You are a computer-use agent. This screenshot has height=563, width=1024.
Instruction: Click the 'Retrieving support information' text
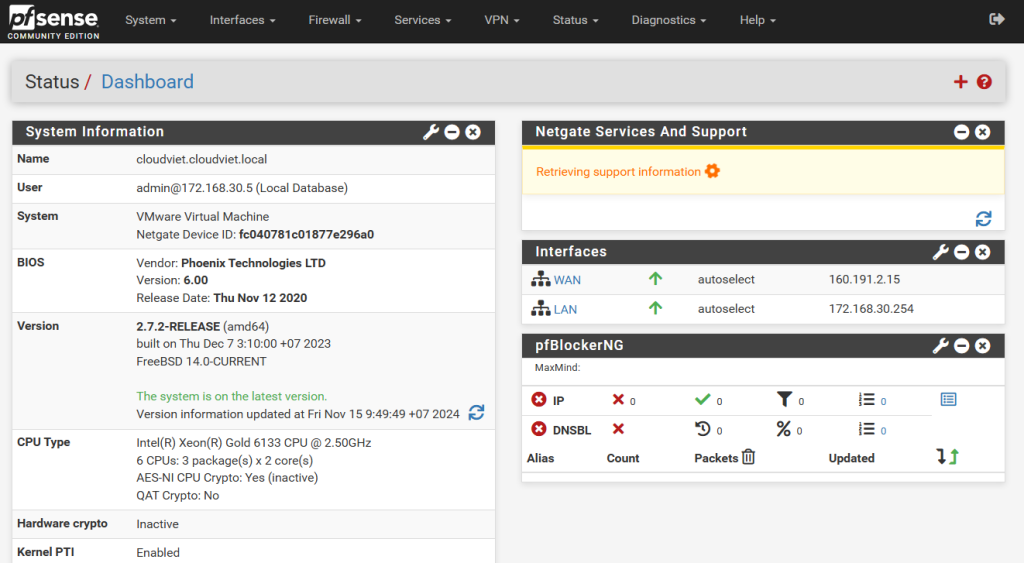[x=618, y=172]
